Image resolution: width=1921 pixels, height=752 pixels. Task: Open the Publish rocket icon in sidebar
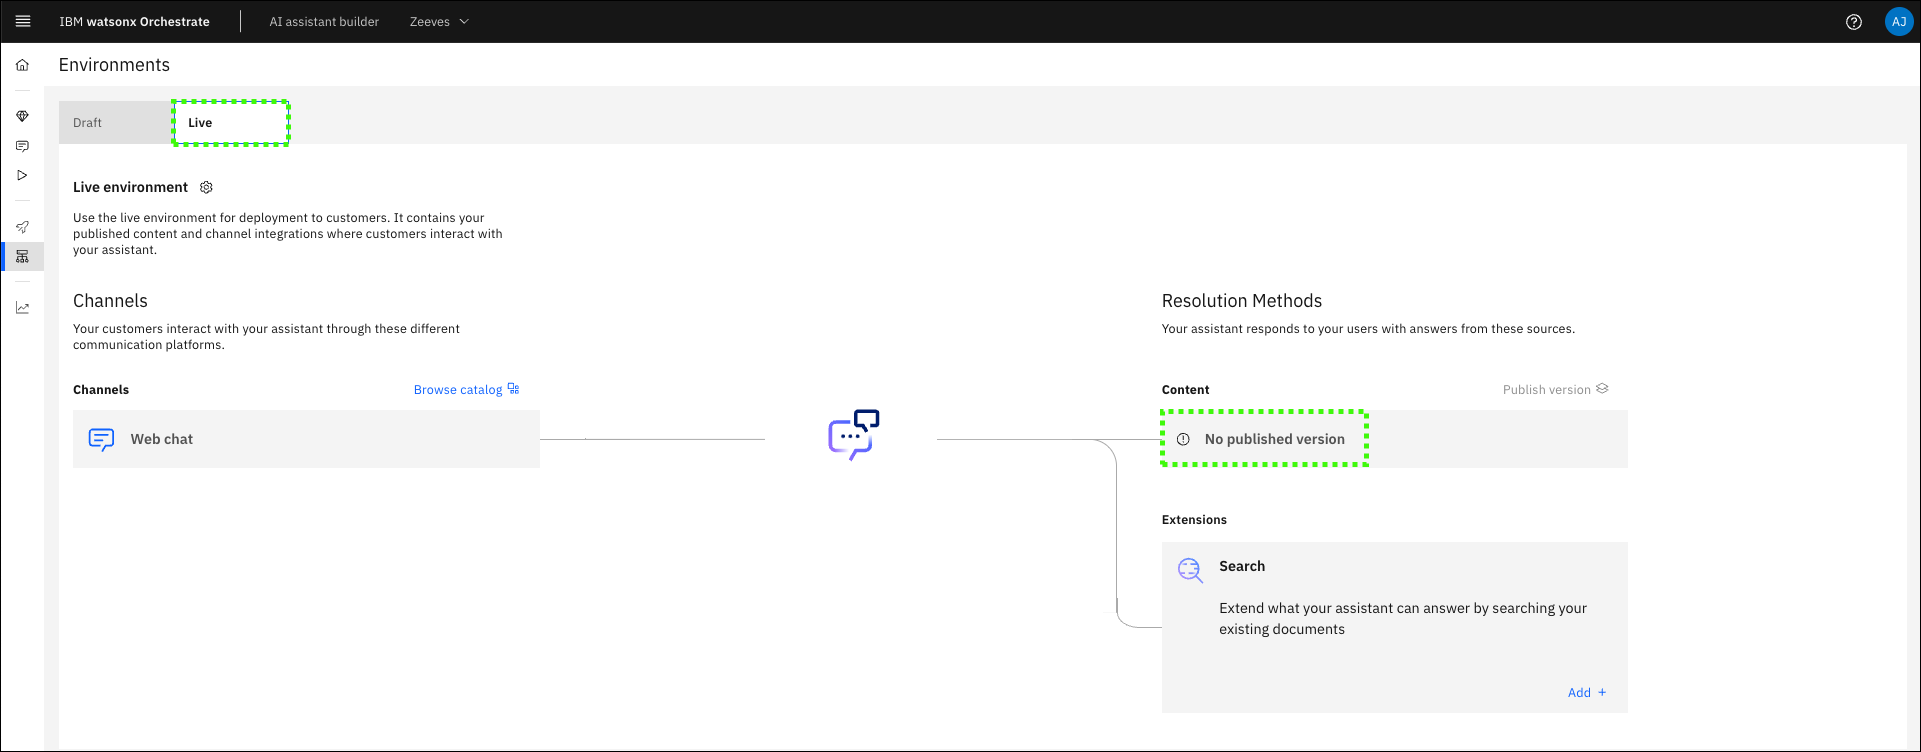22,227
